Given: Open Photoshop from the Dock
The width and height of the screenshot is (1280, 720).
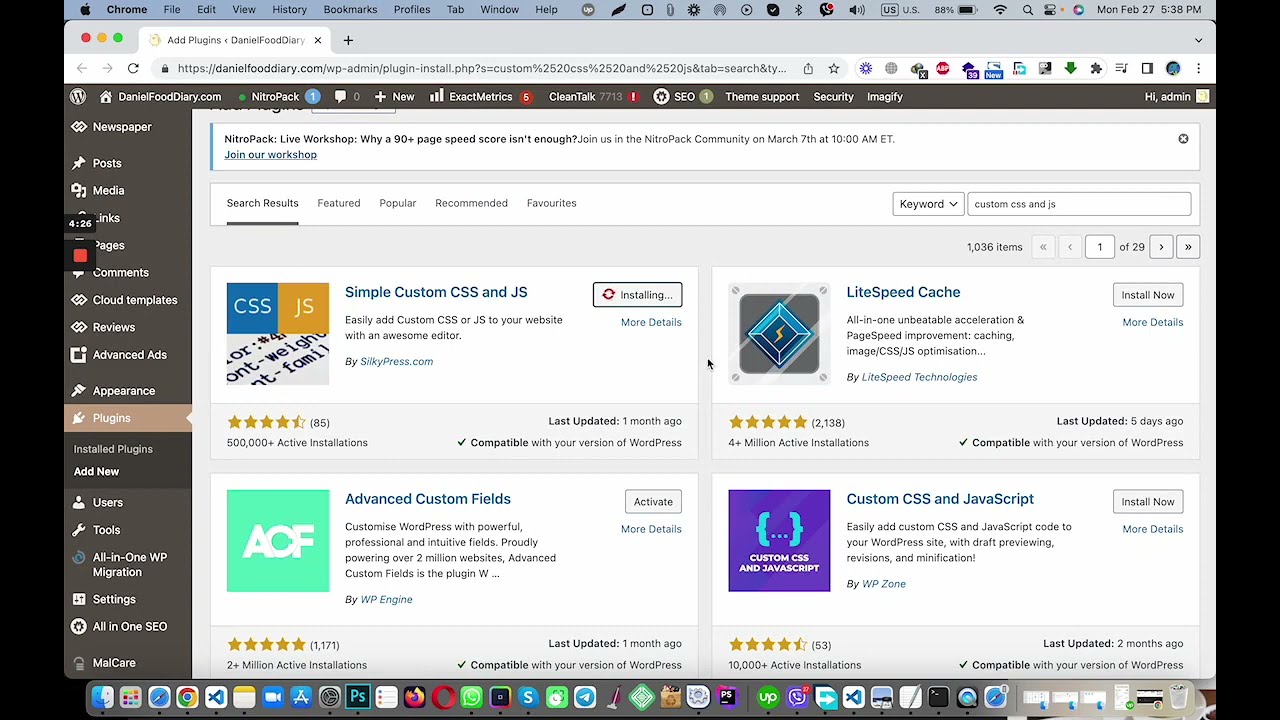Looking at the screenshot, I should [x=357, y=697].
